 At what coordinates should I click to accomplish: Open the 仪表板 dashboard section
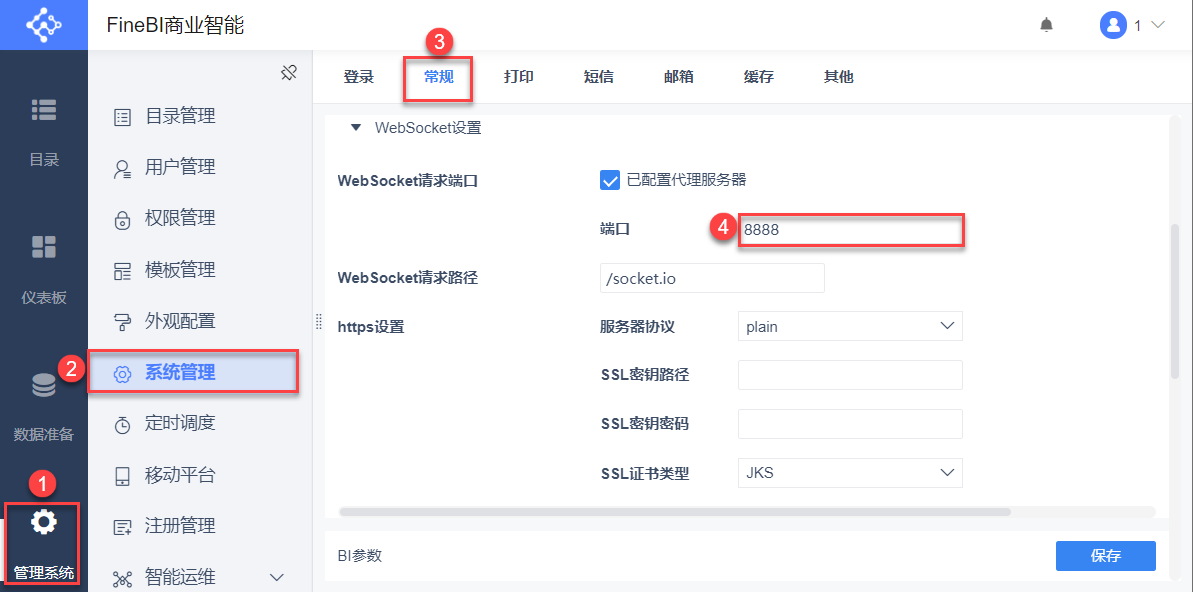pyautogui.click(x=43, y=268)
